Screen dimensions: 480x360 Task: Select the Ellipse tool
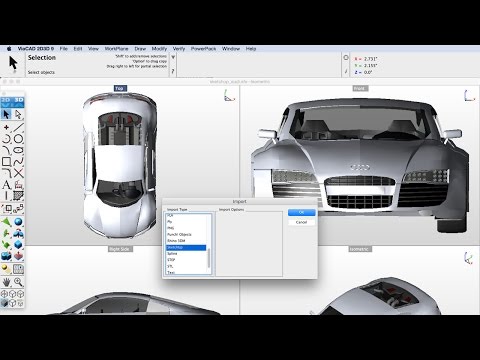[18, 150]
